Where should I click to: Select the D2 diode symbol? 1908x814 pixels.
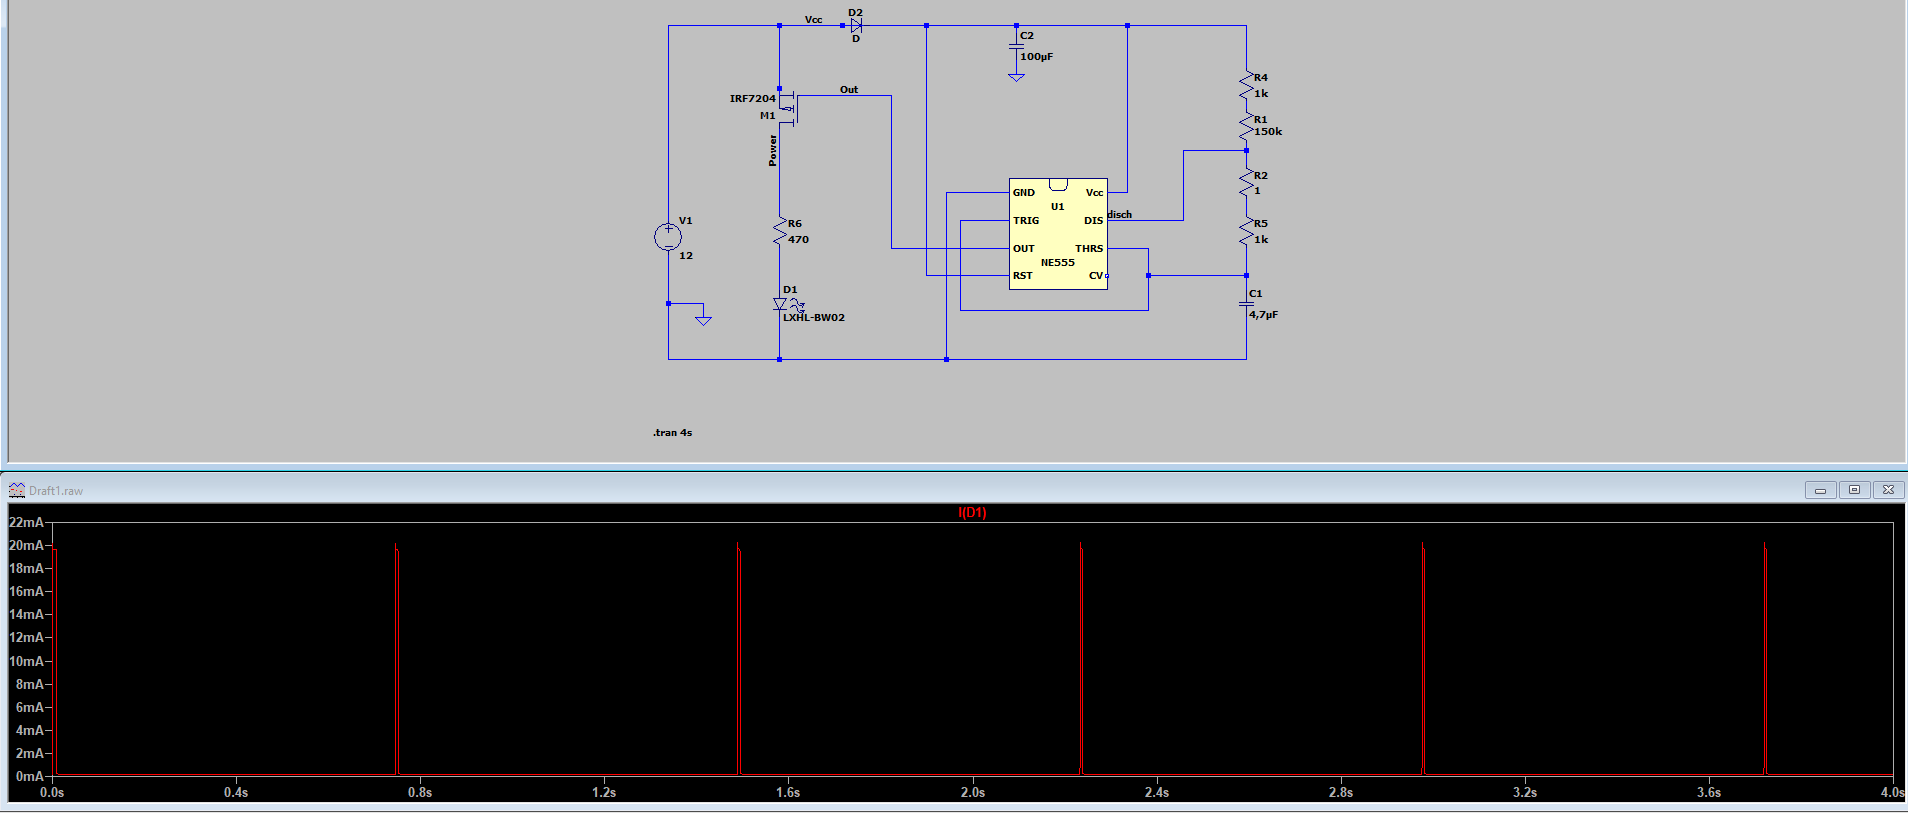pos(855,26)
